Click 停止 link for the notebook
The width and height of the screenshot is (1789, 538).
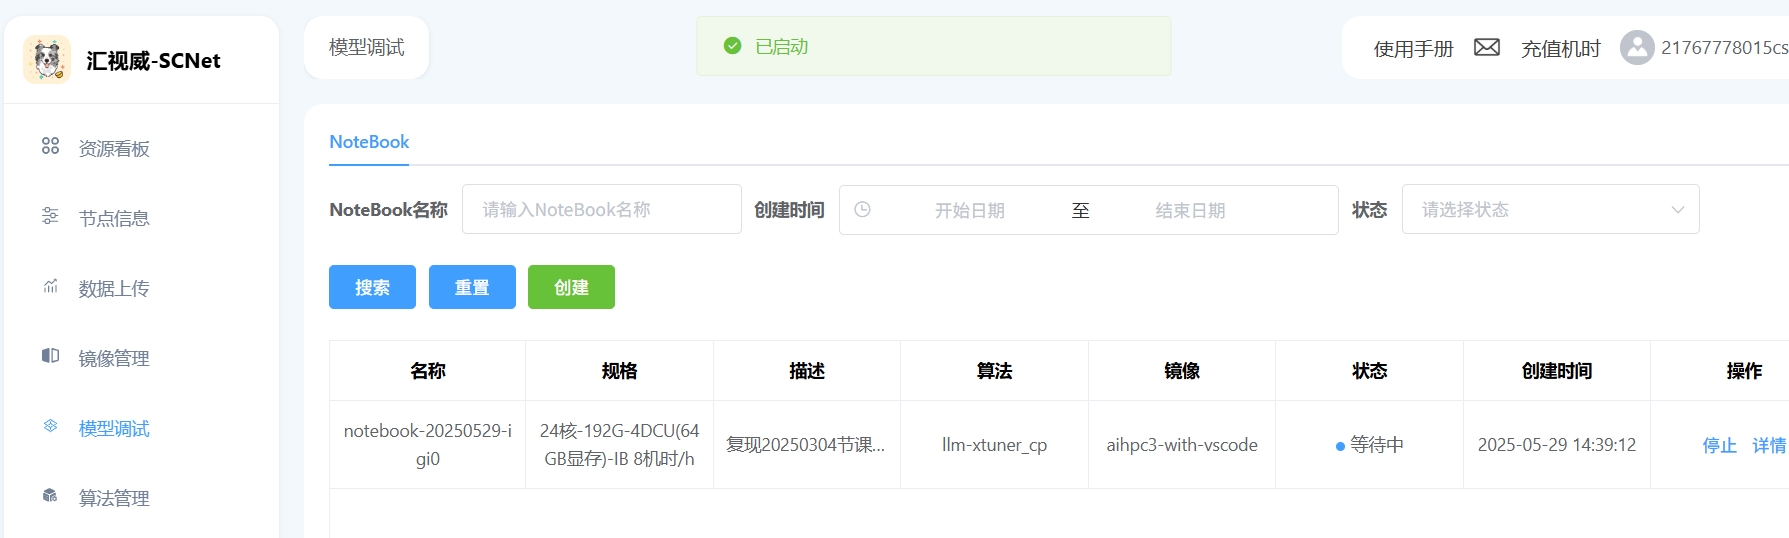tap(1719, 445)
